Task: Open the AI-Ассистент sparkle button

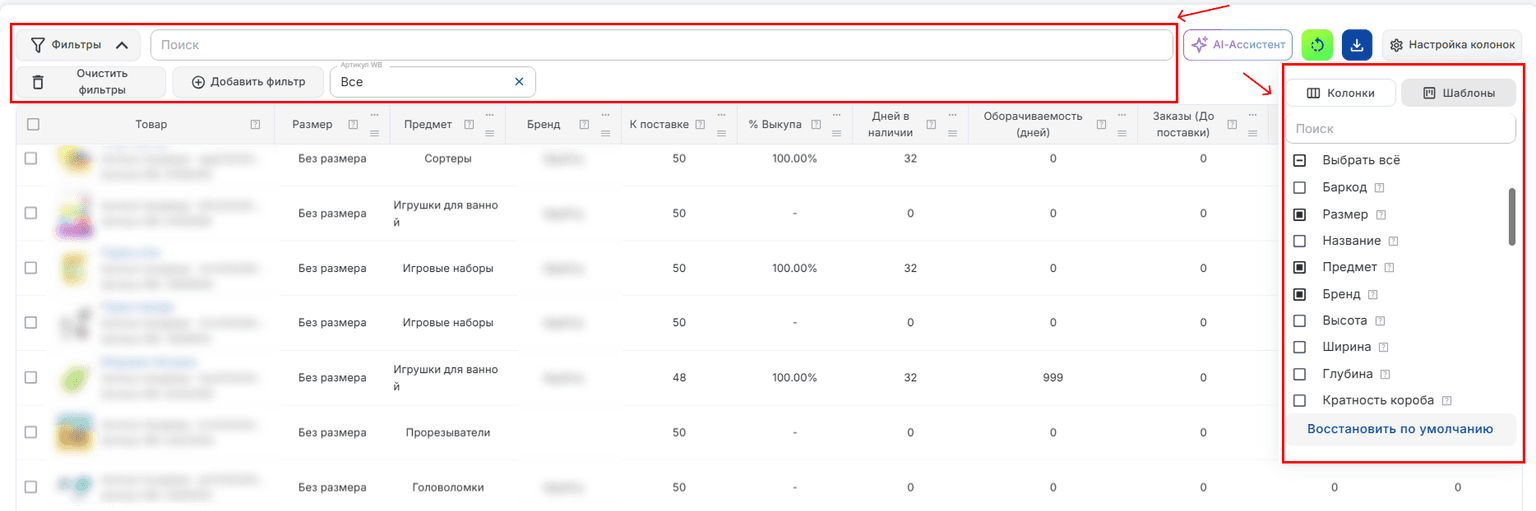Action: pos(1238,45)
